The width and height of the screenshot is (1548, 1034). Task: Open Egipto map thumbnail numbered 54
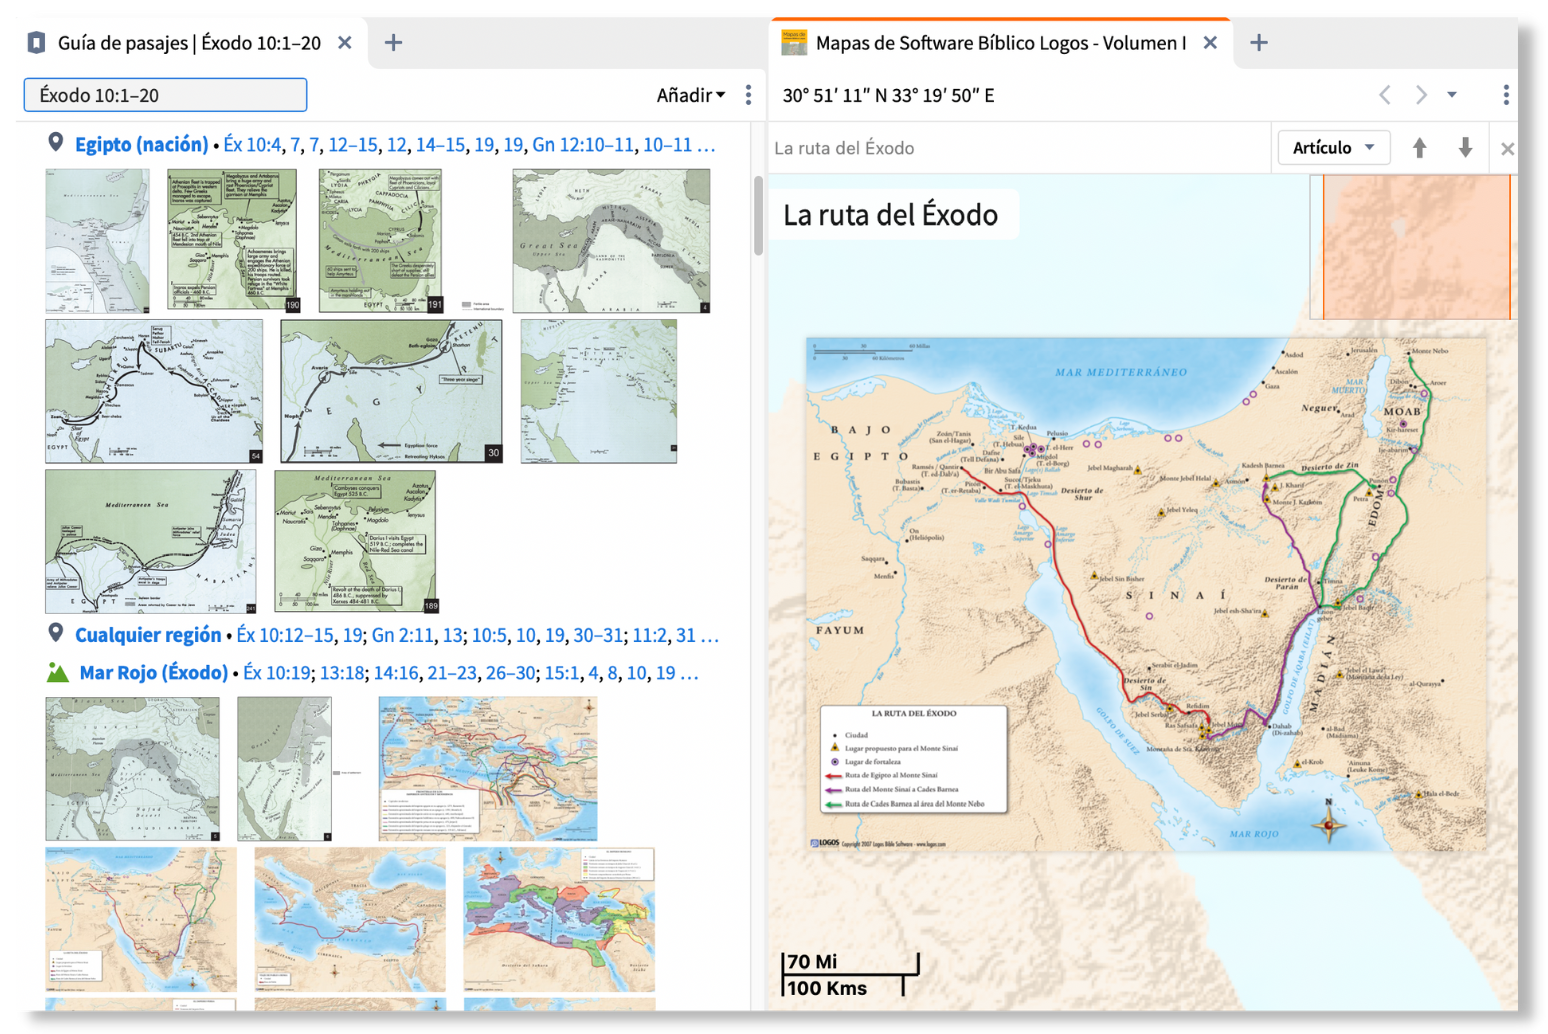[154, 391]
